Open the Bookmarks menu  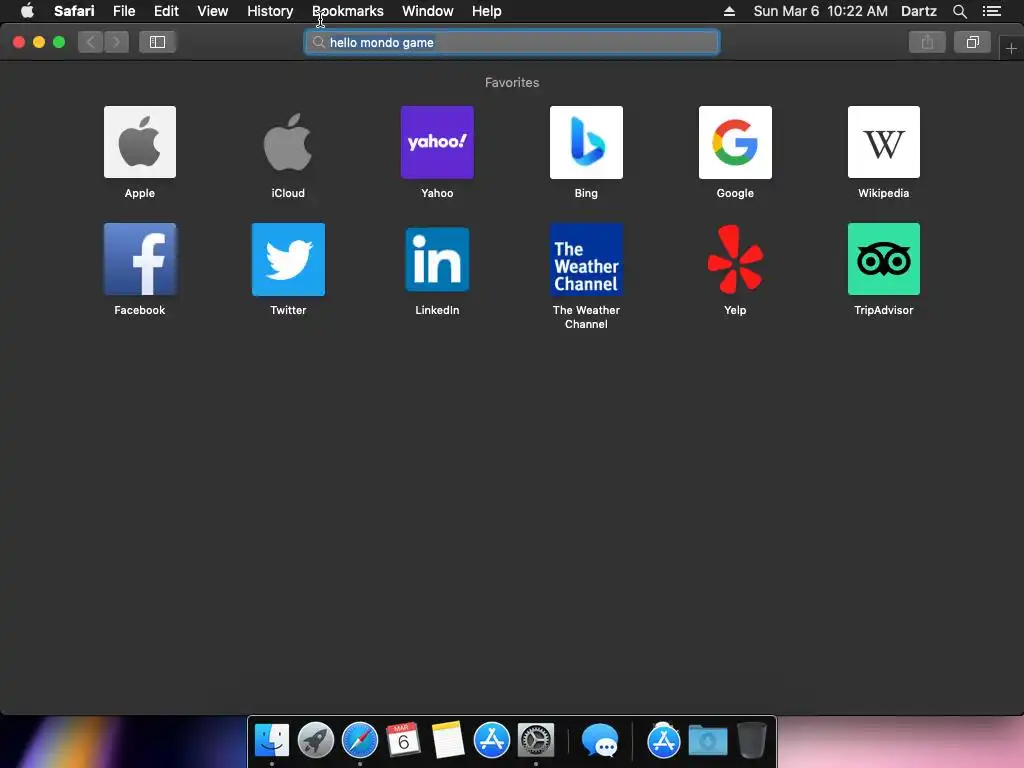[347, 11]
